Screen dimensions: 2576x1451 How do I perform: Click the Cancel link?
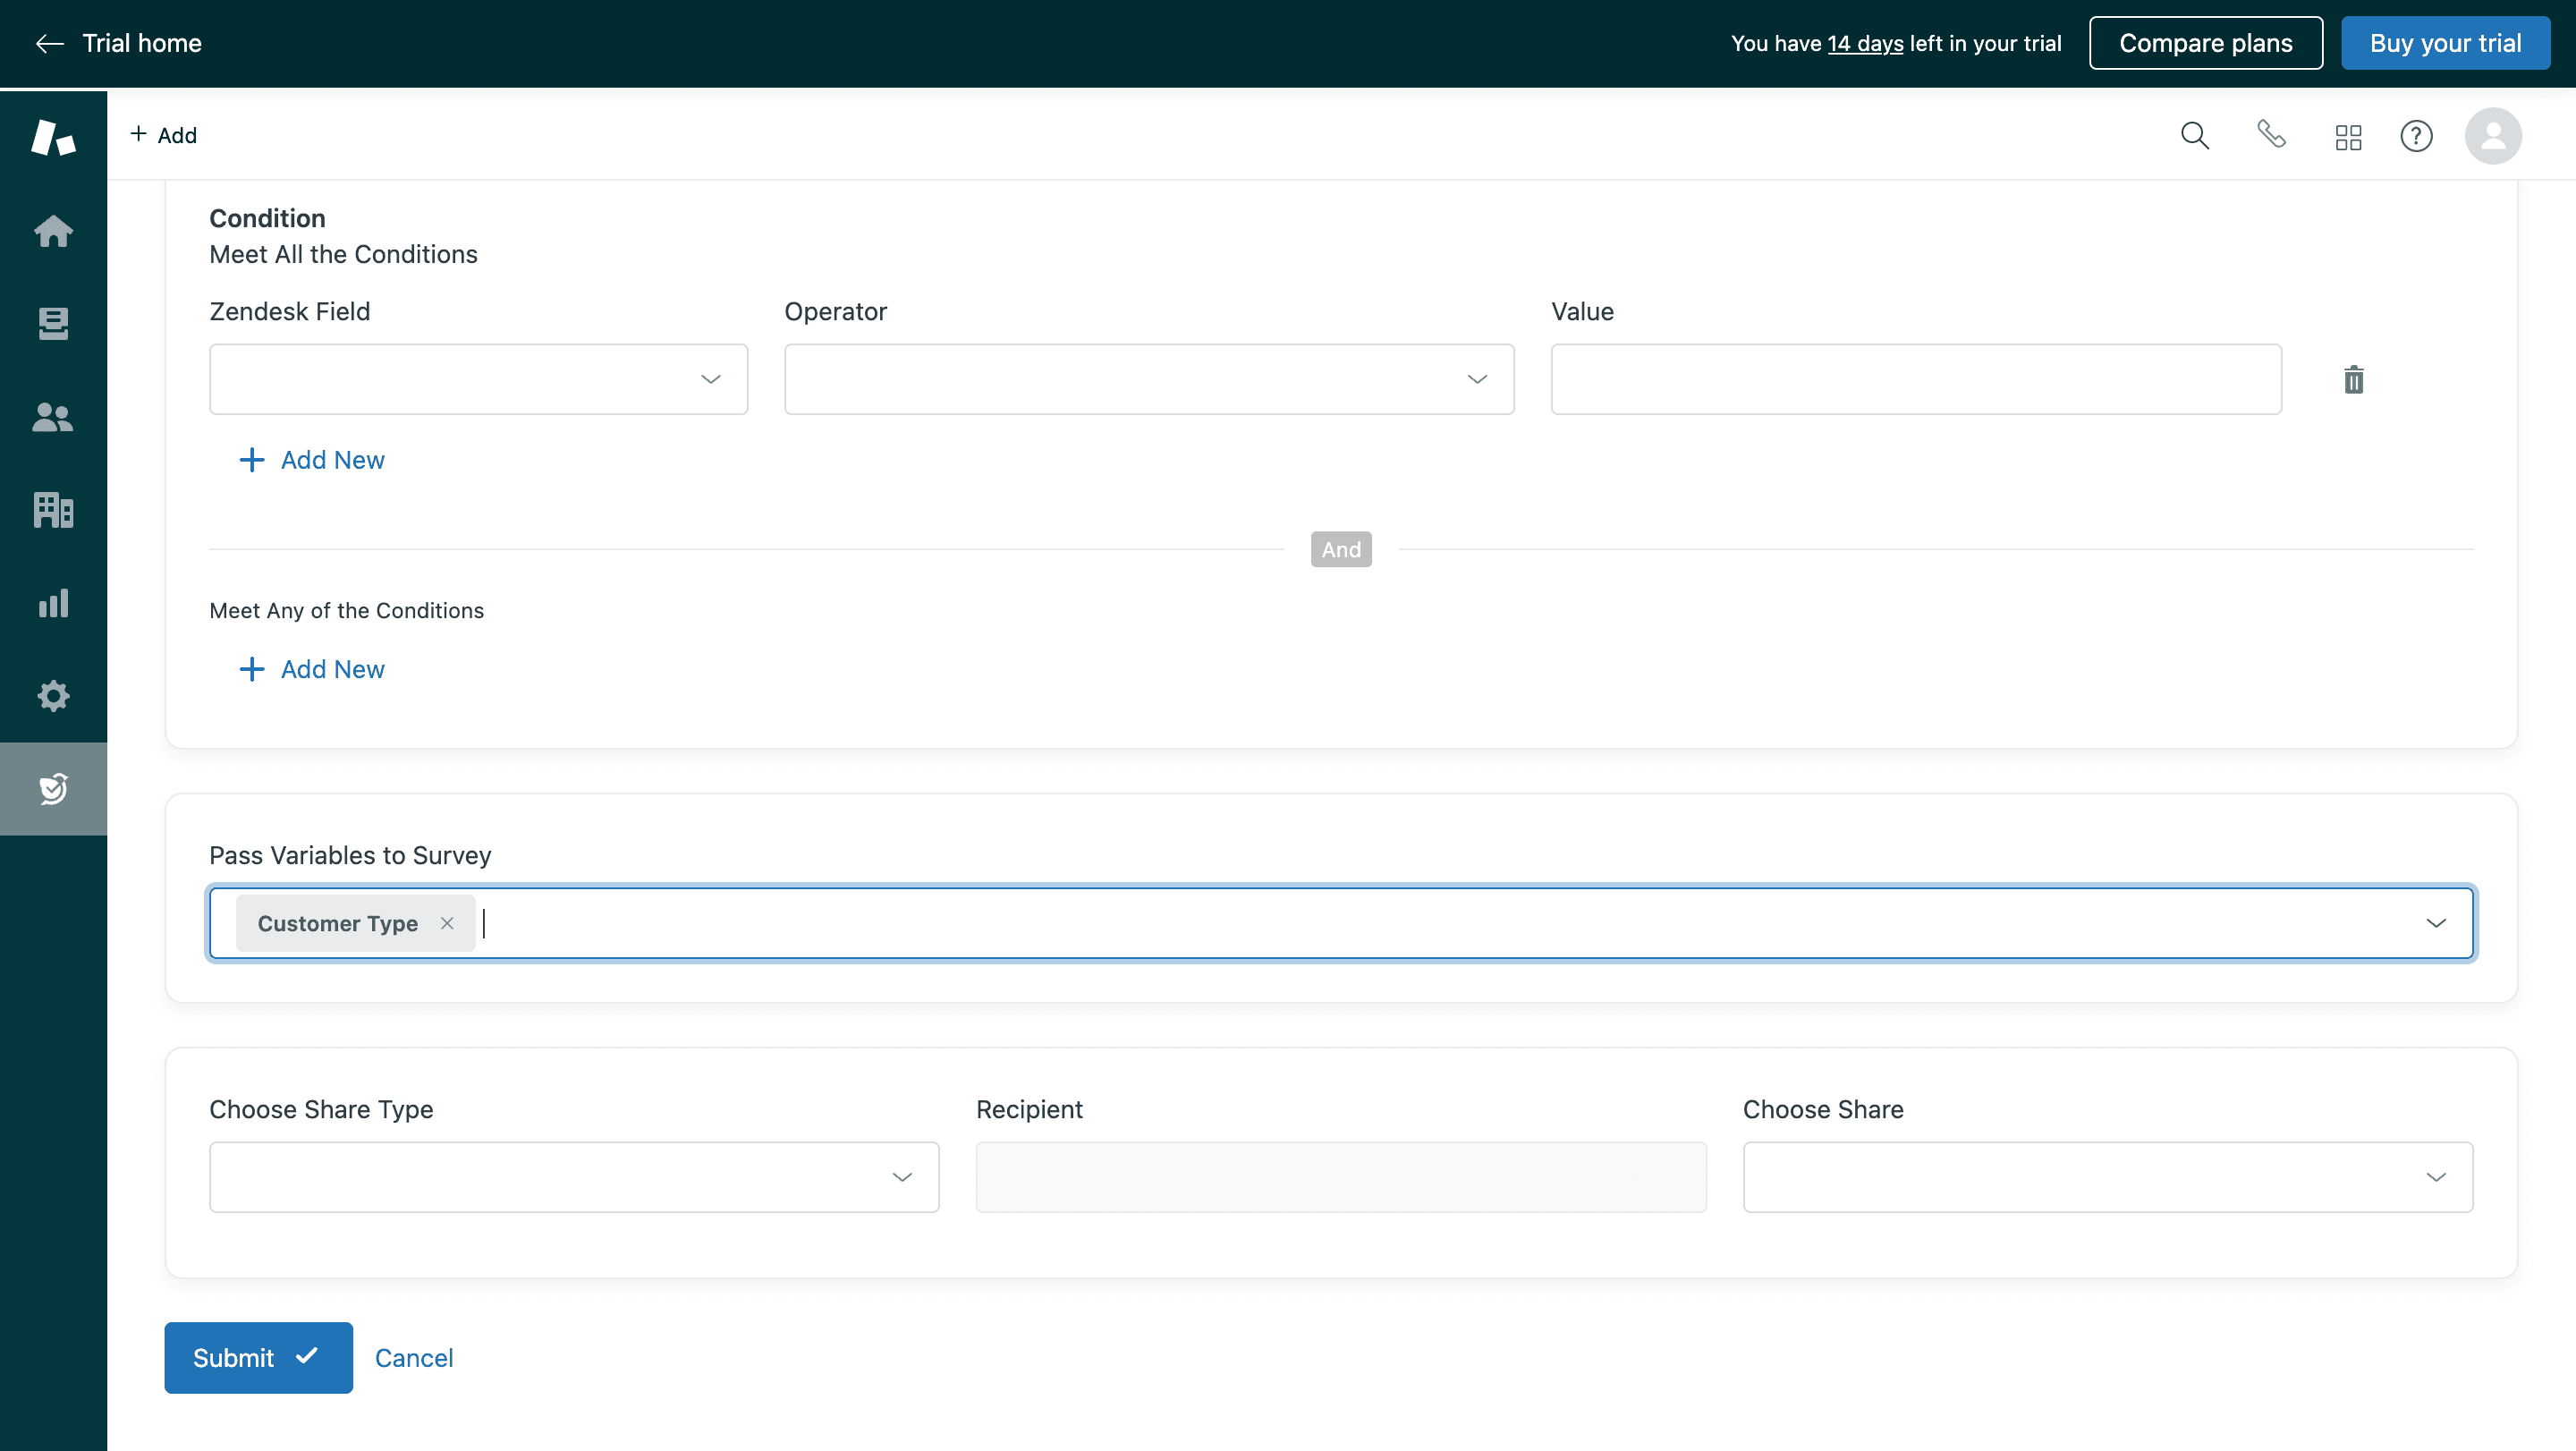click(x=413, y=1358)
